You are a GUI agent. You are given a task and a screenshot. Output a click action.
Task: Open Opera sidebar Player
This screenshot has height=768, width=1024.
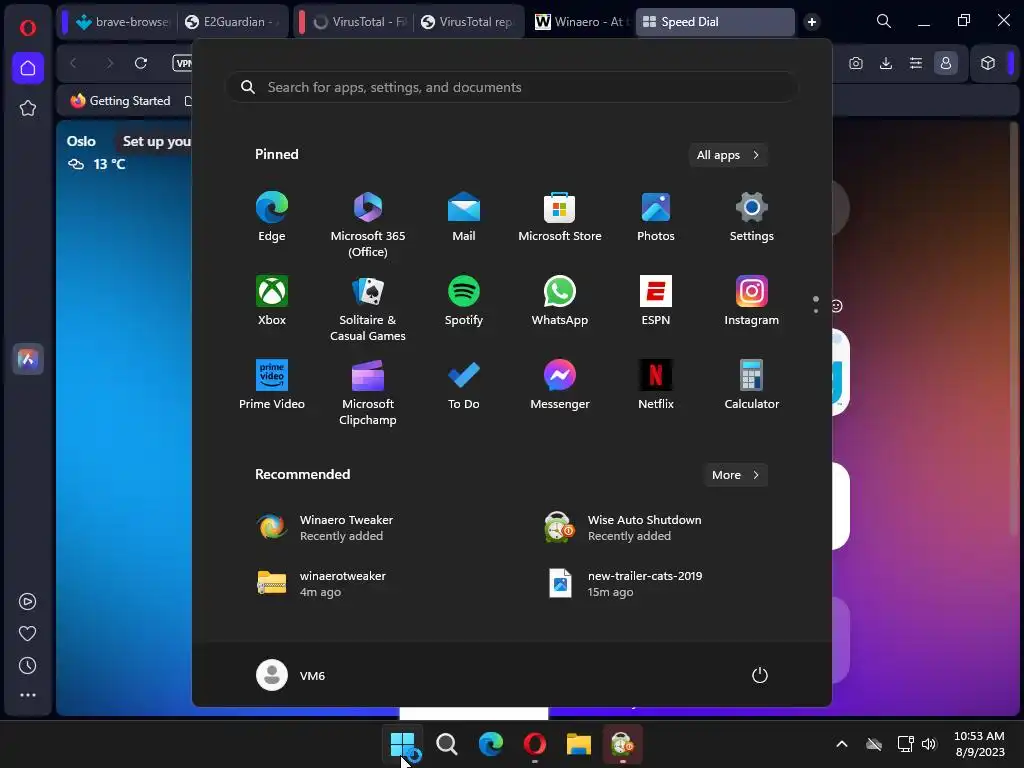click(x=27, y=601)
